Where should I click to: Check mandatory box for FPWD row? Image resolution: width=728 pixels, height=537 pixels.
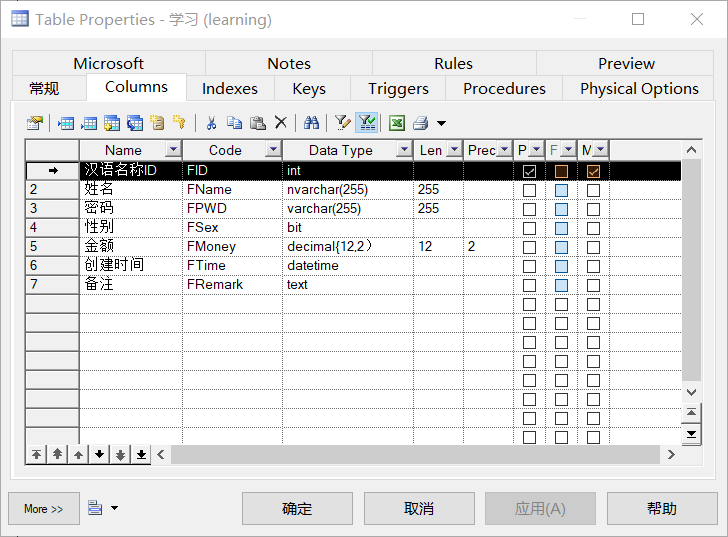(593, 209)
